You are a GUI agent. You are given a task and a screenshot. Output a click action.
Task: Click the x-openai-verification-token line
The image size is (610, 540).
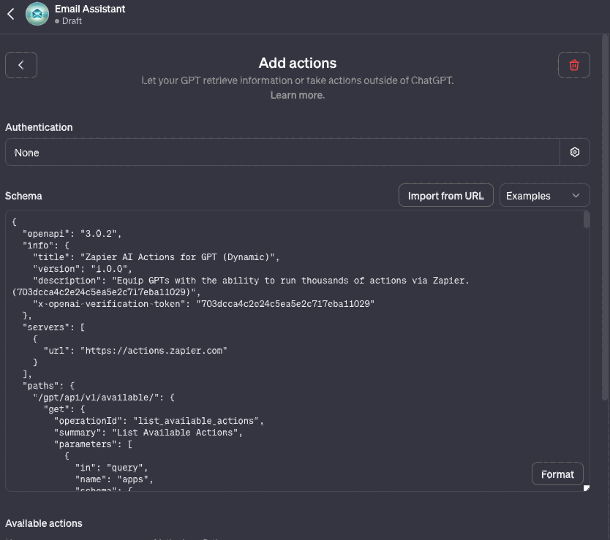203,304
